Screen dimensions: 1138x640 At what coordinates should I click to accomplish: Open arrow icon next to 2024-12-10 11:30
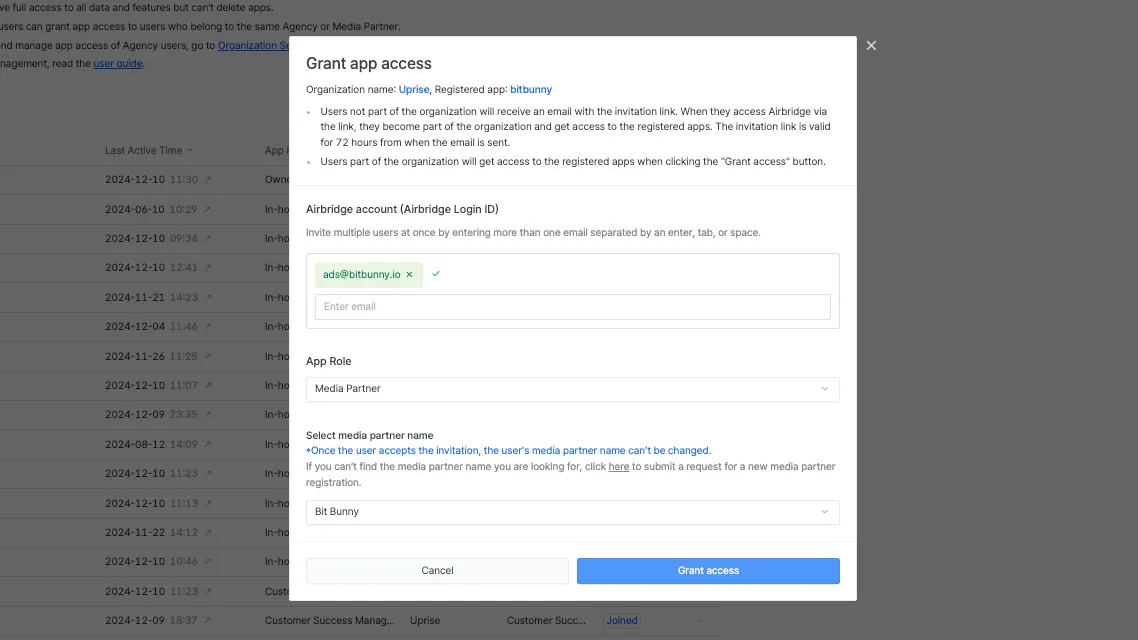coord(208,180)
